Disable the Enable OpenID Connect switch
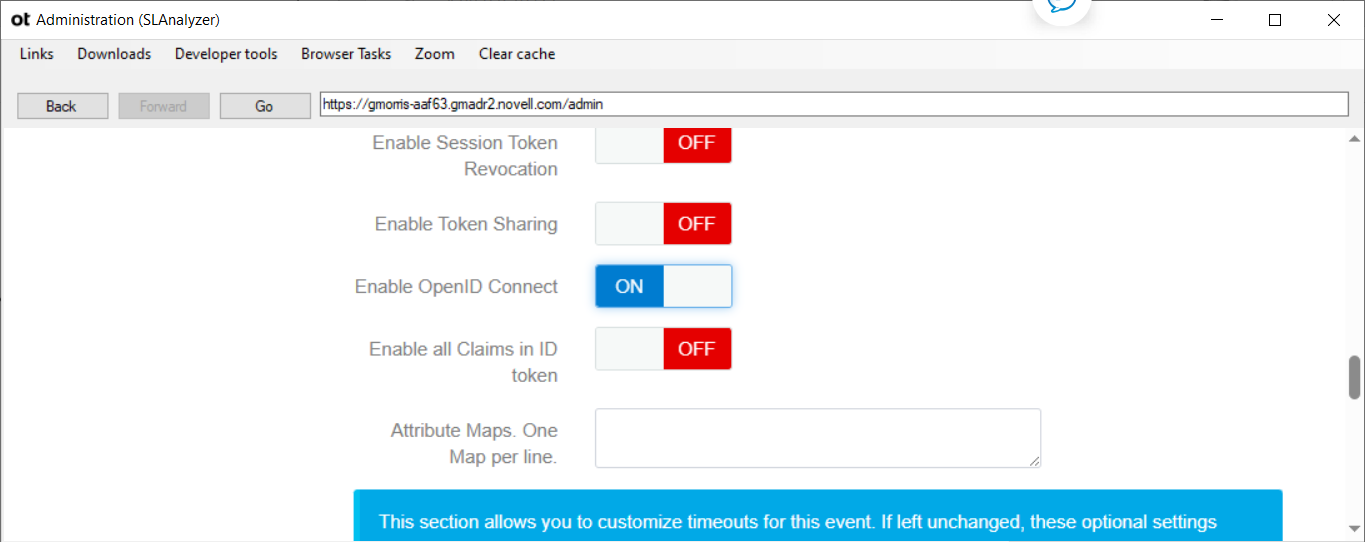 tap(664, 286)
